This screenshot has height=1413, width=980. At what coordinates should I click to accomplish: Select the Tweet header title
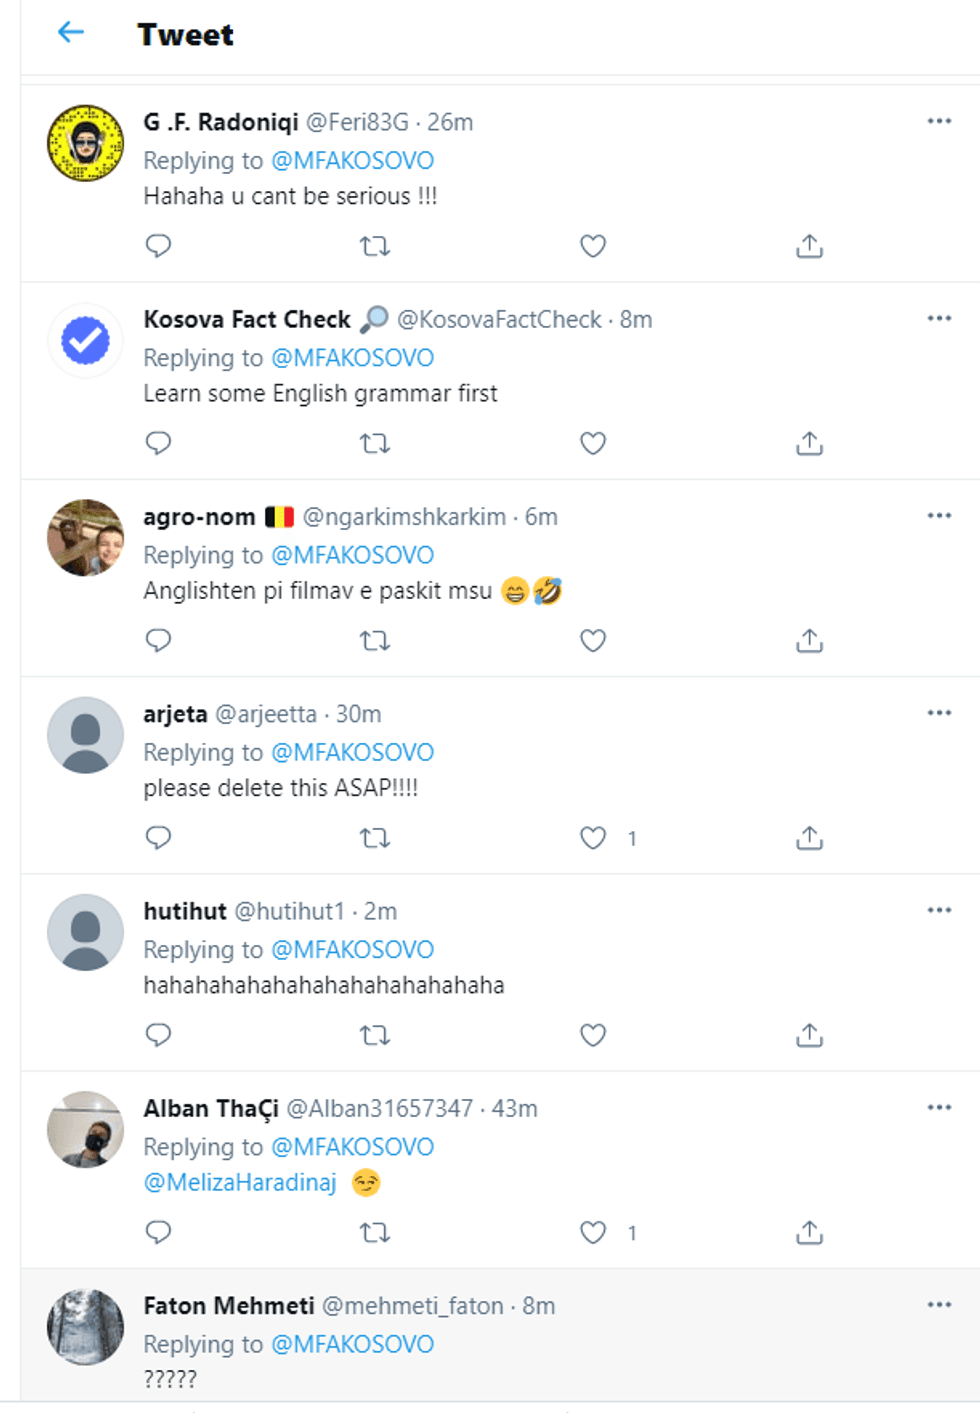point(185,34)
